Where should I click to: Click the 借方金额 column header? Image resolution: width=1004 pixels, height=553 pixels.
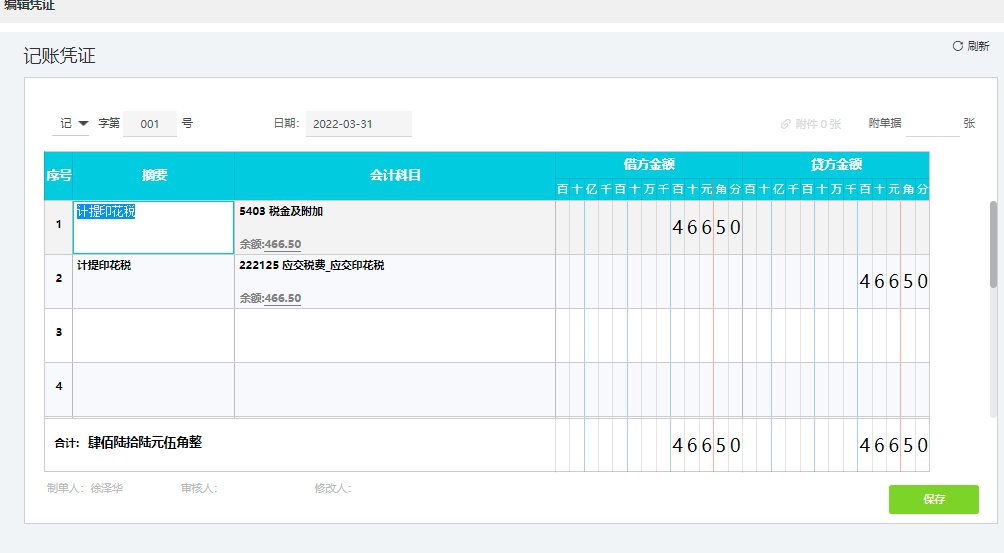click(649, 164)
